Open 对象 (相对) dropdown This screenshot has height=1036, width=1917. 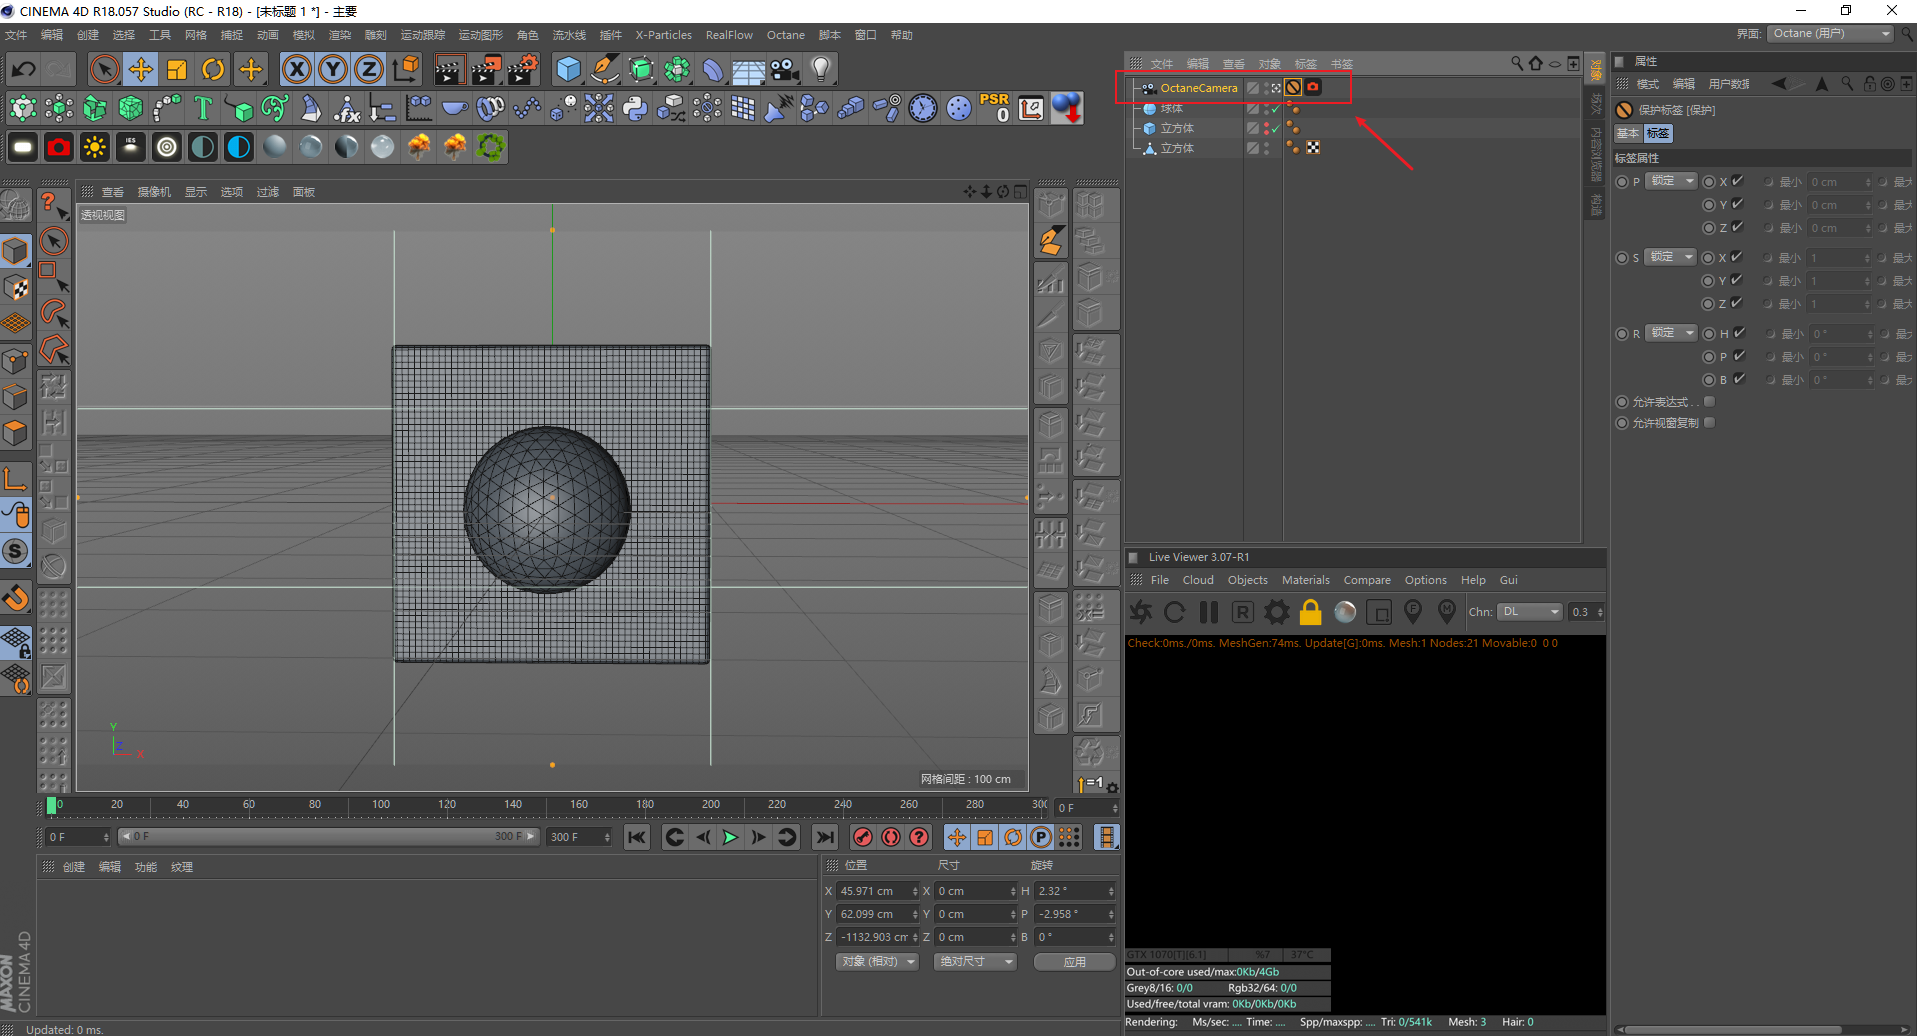[877, 961]
